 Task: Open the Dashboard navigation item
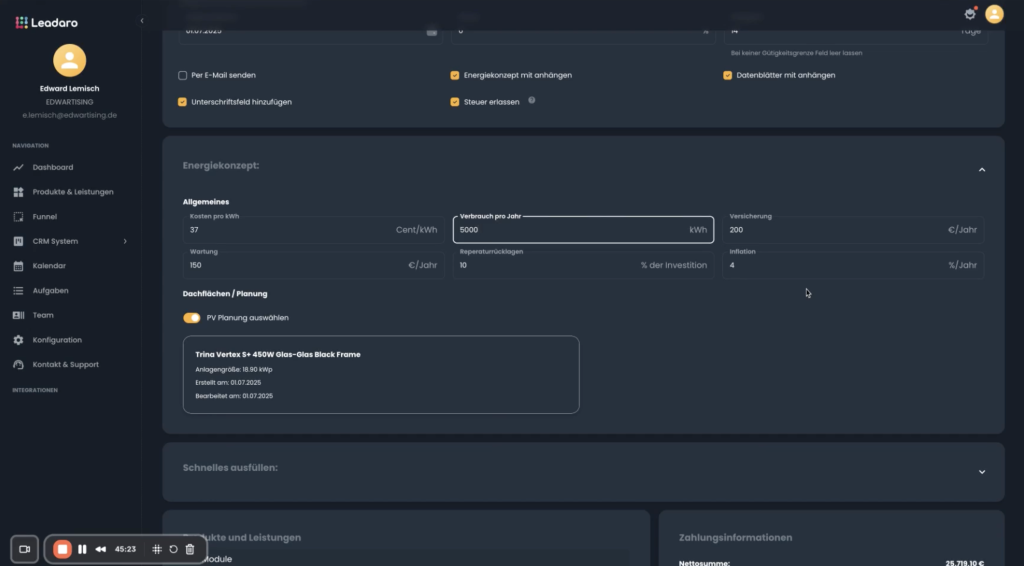coord(53,167)
